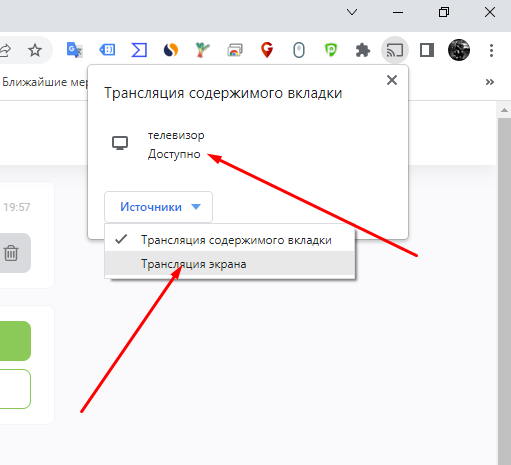511x465 pixels.
Task: Click the 19:57 timestamp text
Action: click(x=17, y=207)
